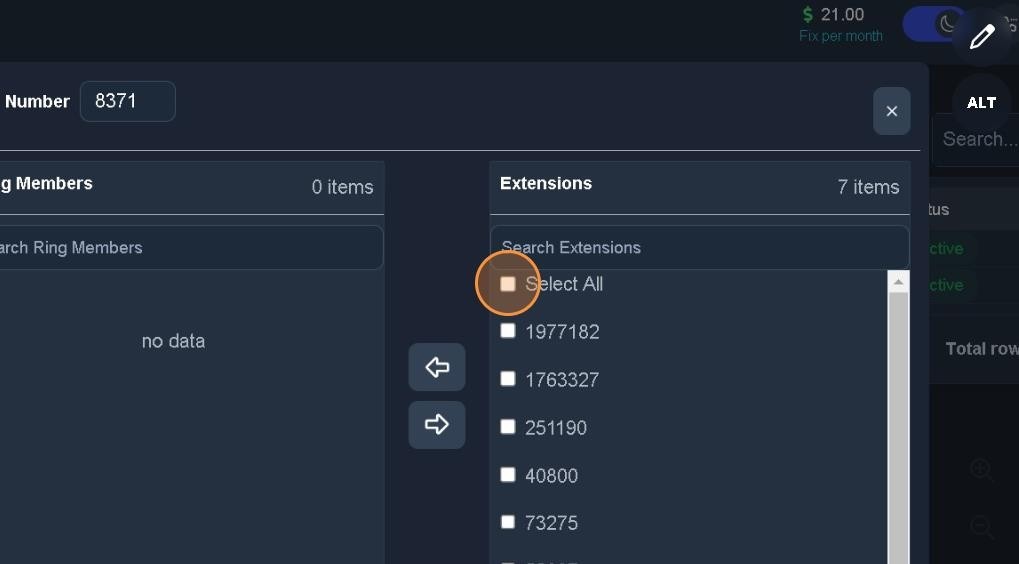The height and width of the screenshot is (564, 1019).
Task: Select extension 1763327 checkbox
Action: [508, 379]
